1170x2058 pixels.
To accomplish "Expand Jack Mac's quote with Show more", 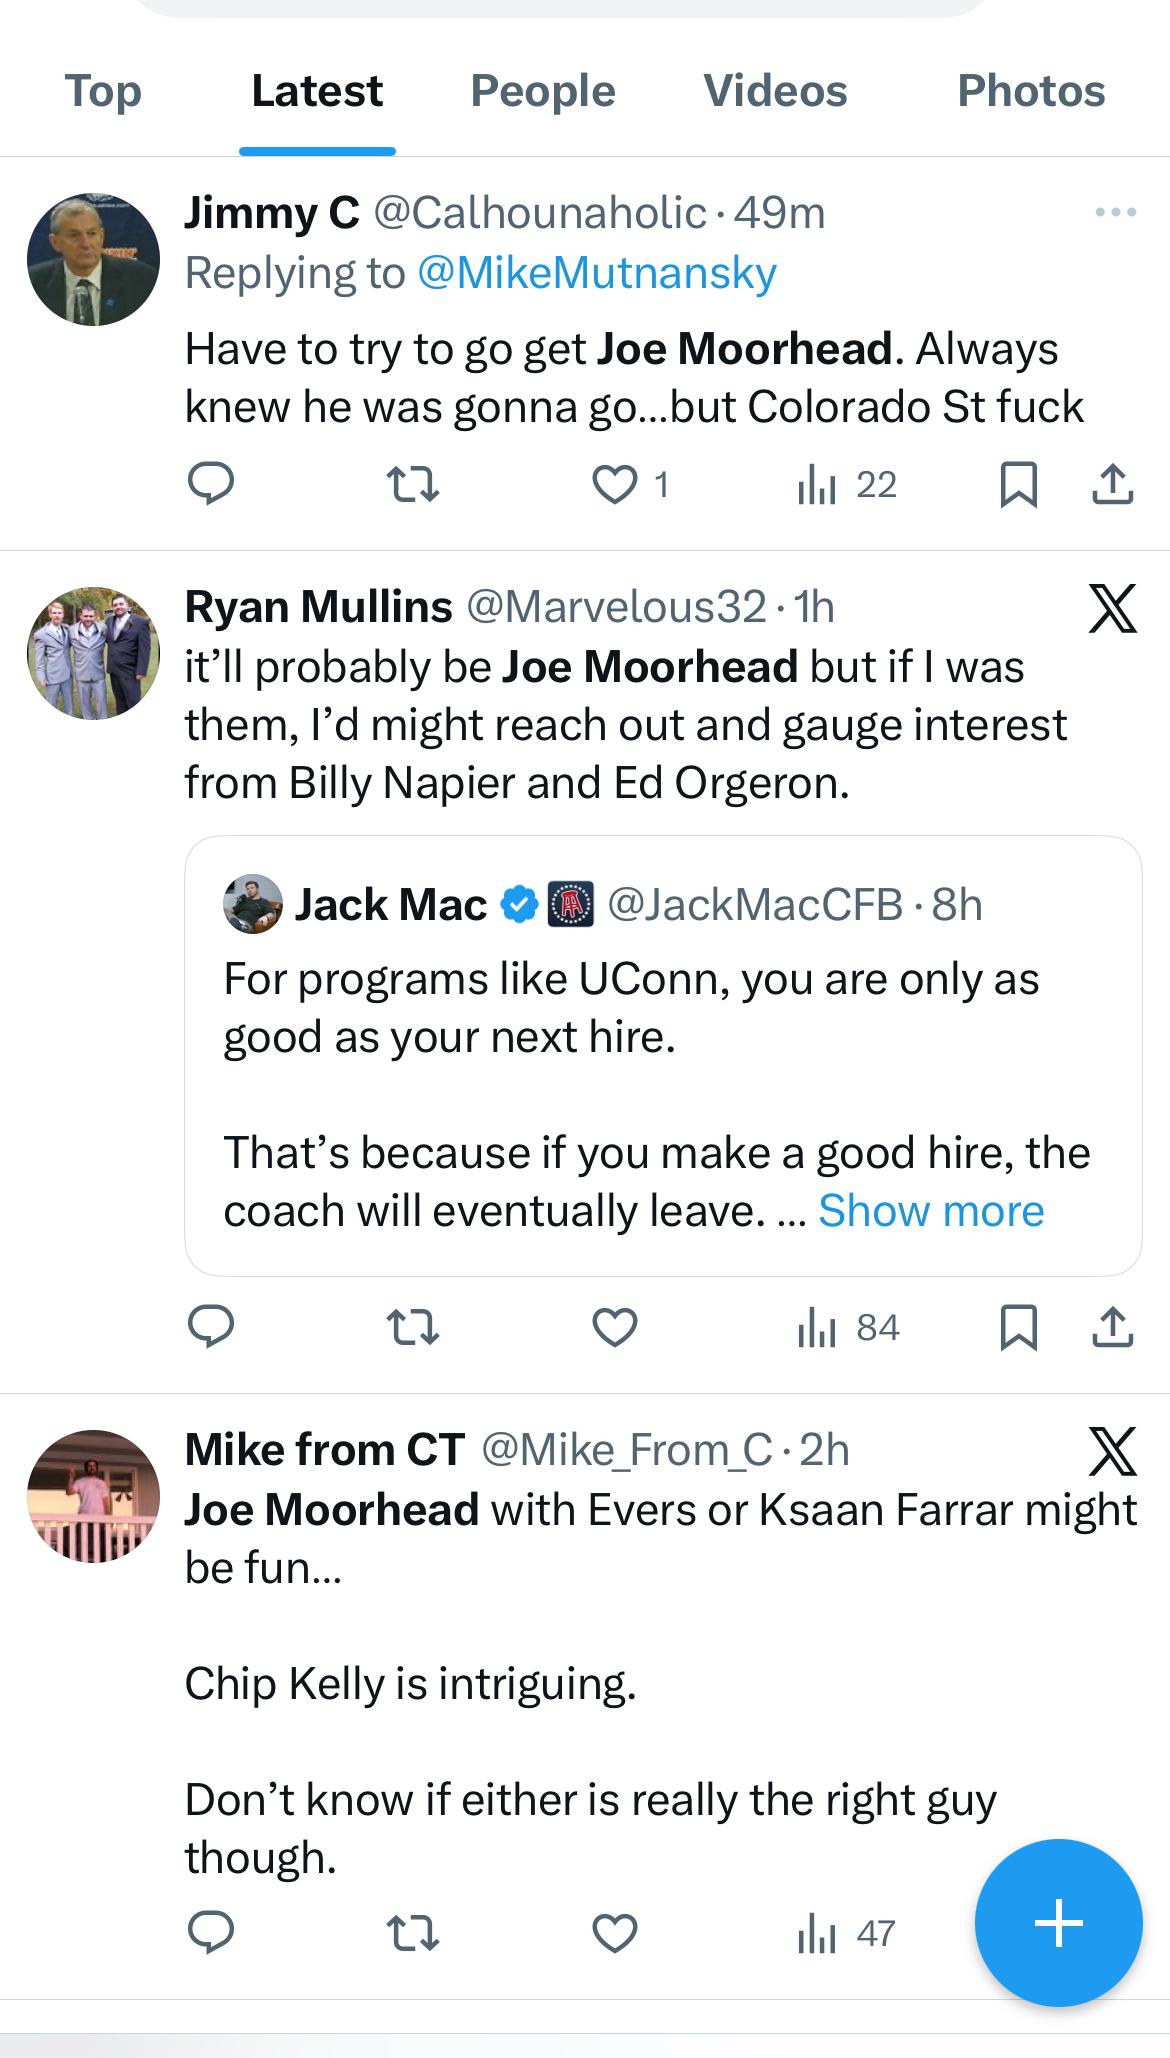I will (930, 1211).
